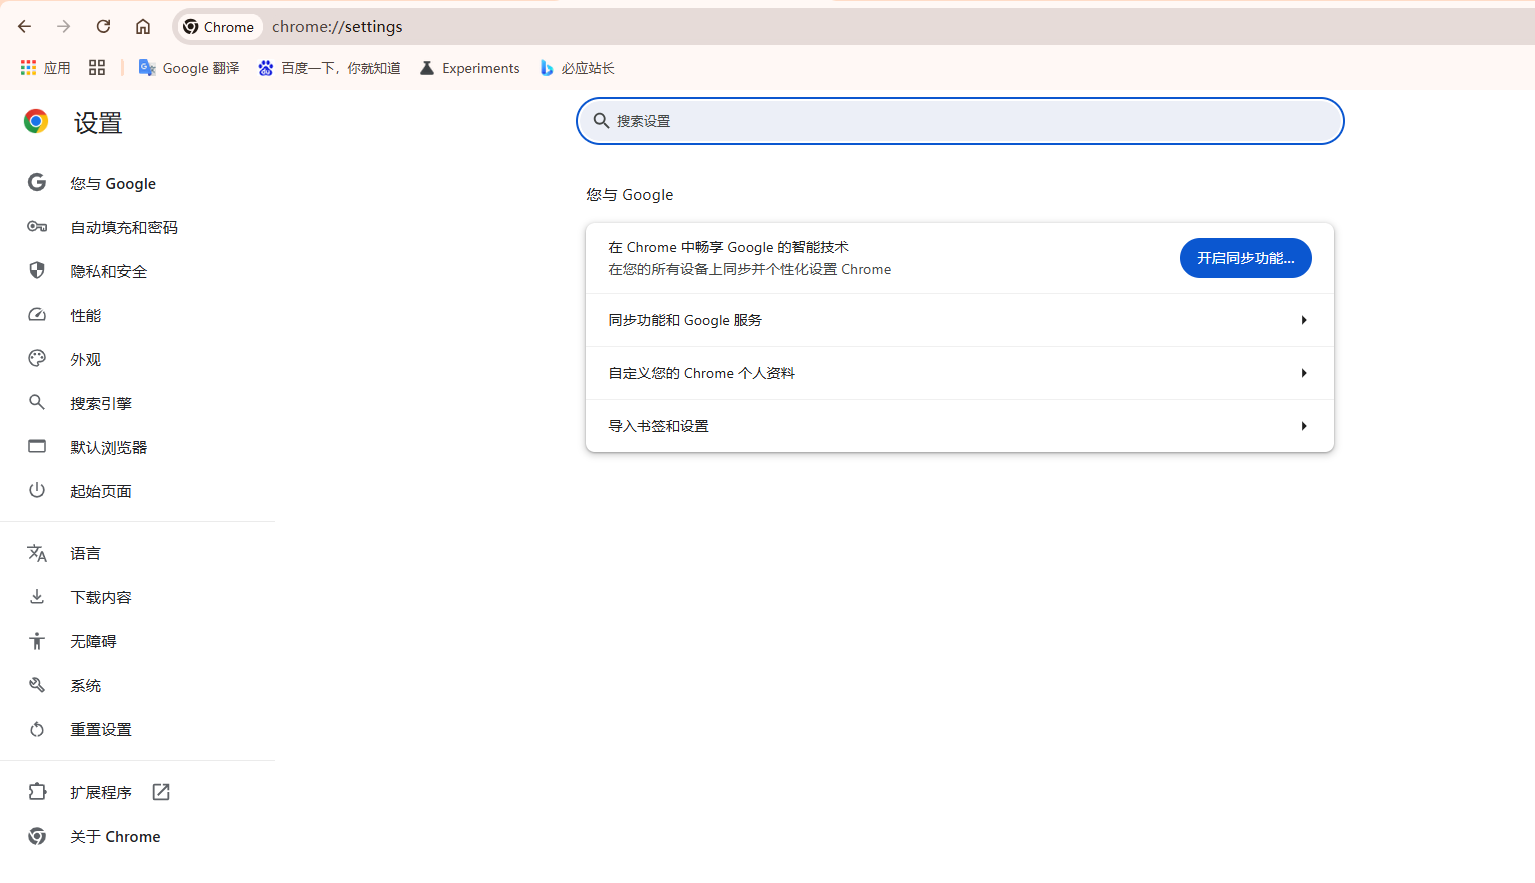Open the 默认浏览器 section
The width and height of the screenshot is (1535, 883).
pos(109,448)
